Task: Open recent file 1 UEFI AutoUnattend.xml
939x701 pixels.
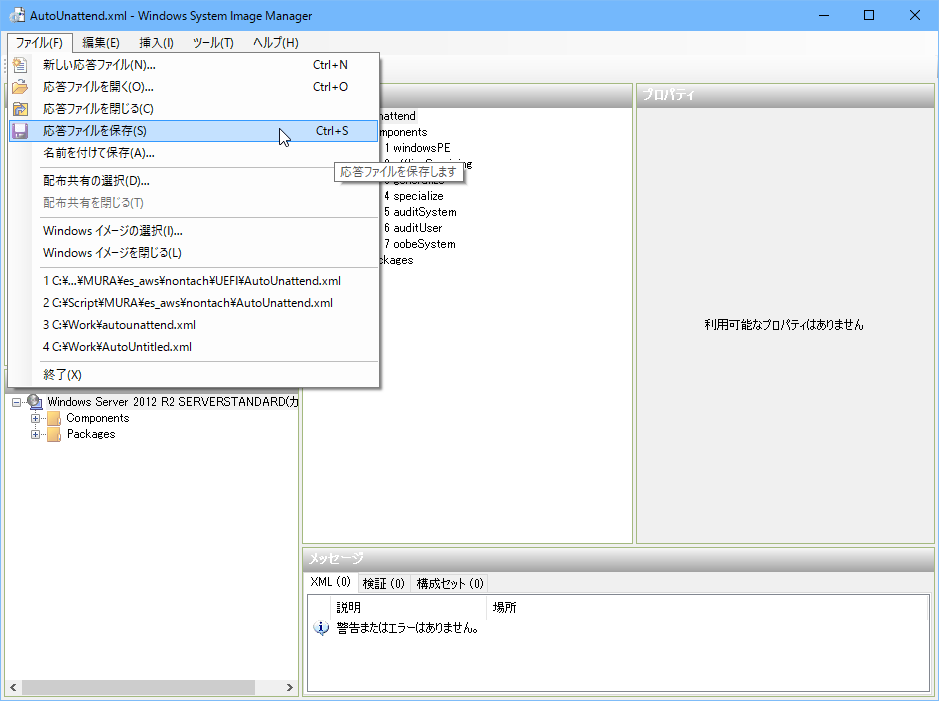Action: pos(193,281)
